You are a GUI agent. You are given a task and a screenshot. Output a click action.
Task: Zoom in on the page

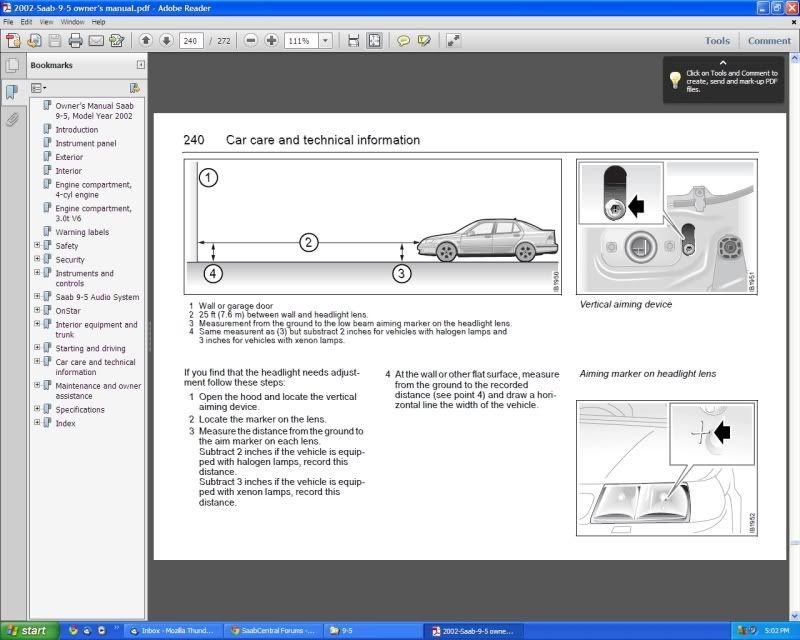click(x=270, y=40)
